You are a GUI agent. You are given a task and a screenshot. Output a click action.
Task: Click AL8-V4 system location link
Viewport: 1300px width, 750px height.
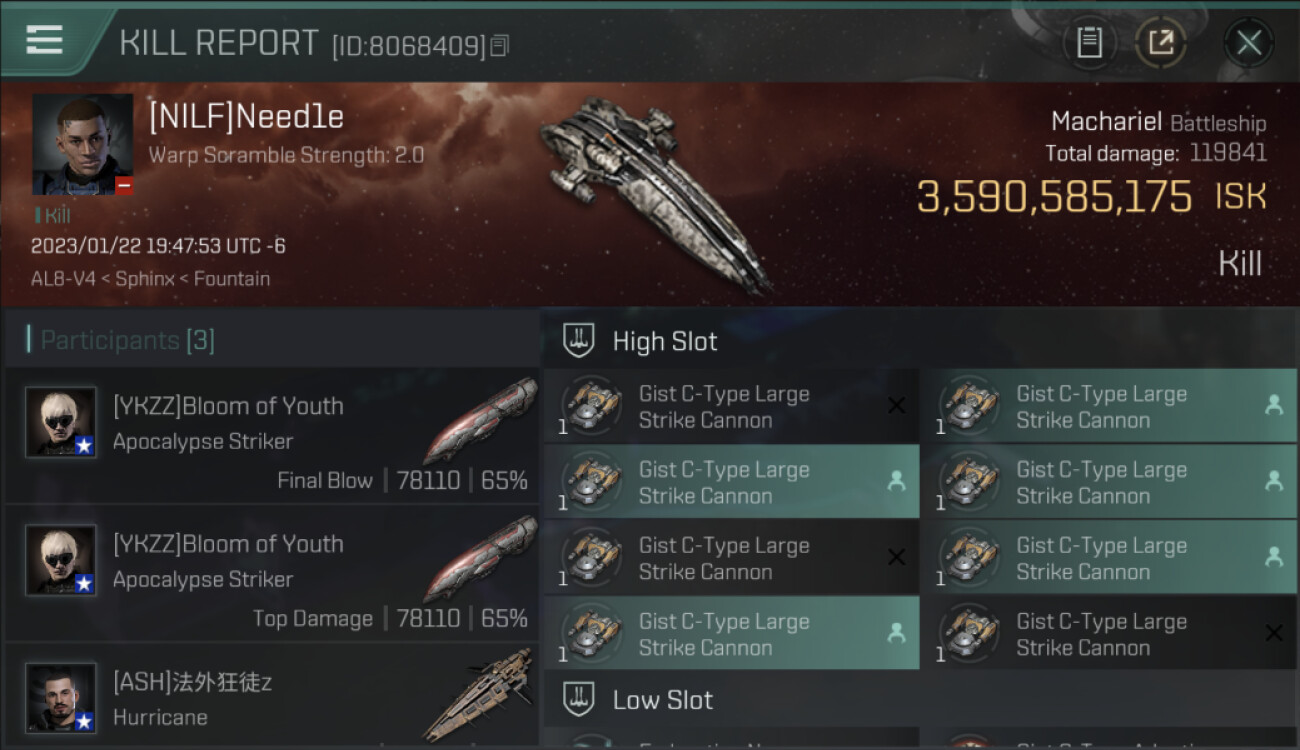(x=62, y=279)
